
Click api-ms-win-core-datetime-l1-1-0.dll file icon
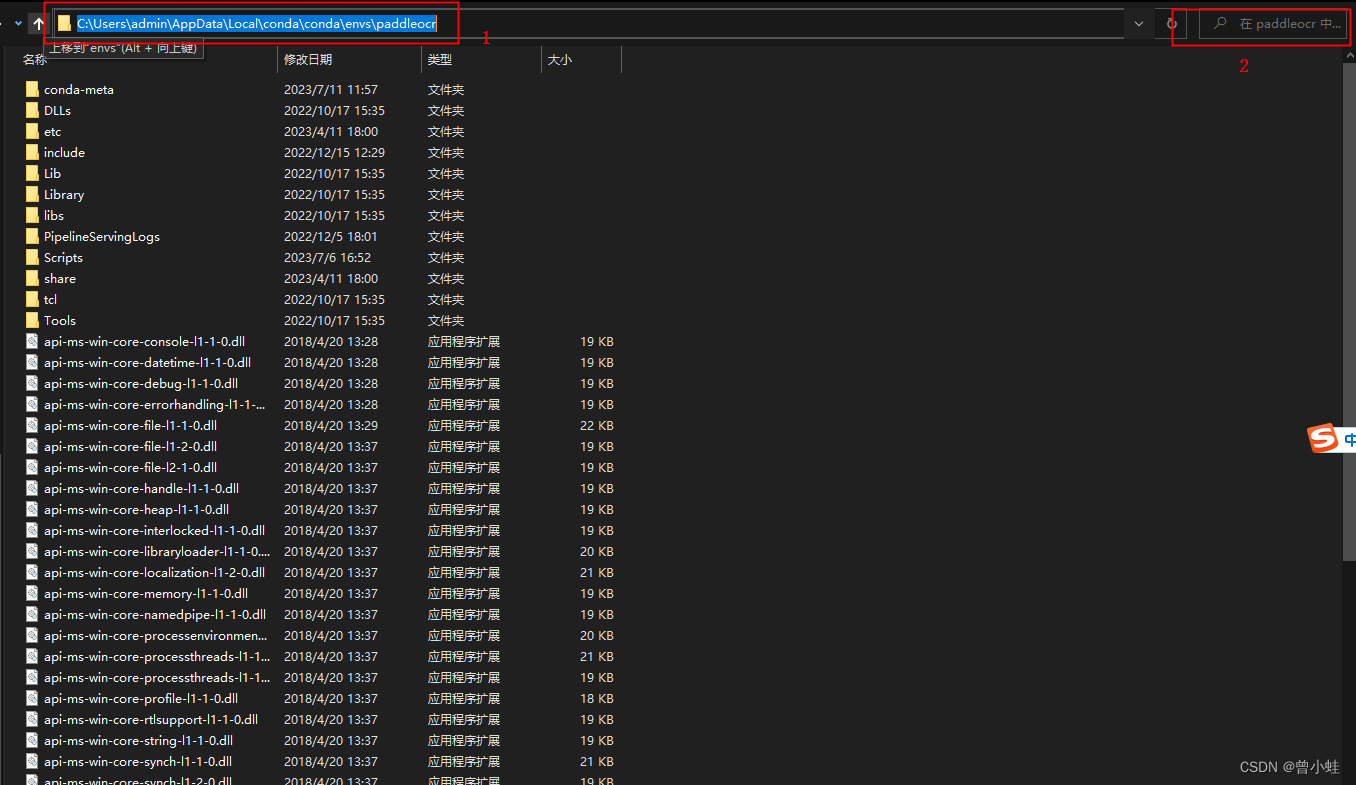click(x=32, y=363)
